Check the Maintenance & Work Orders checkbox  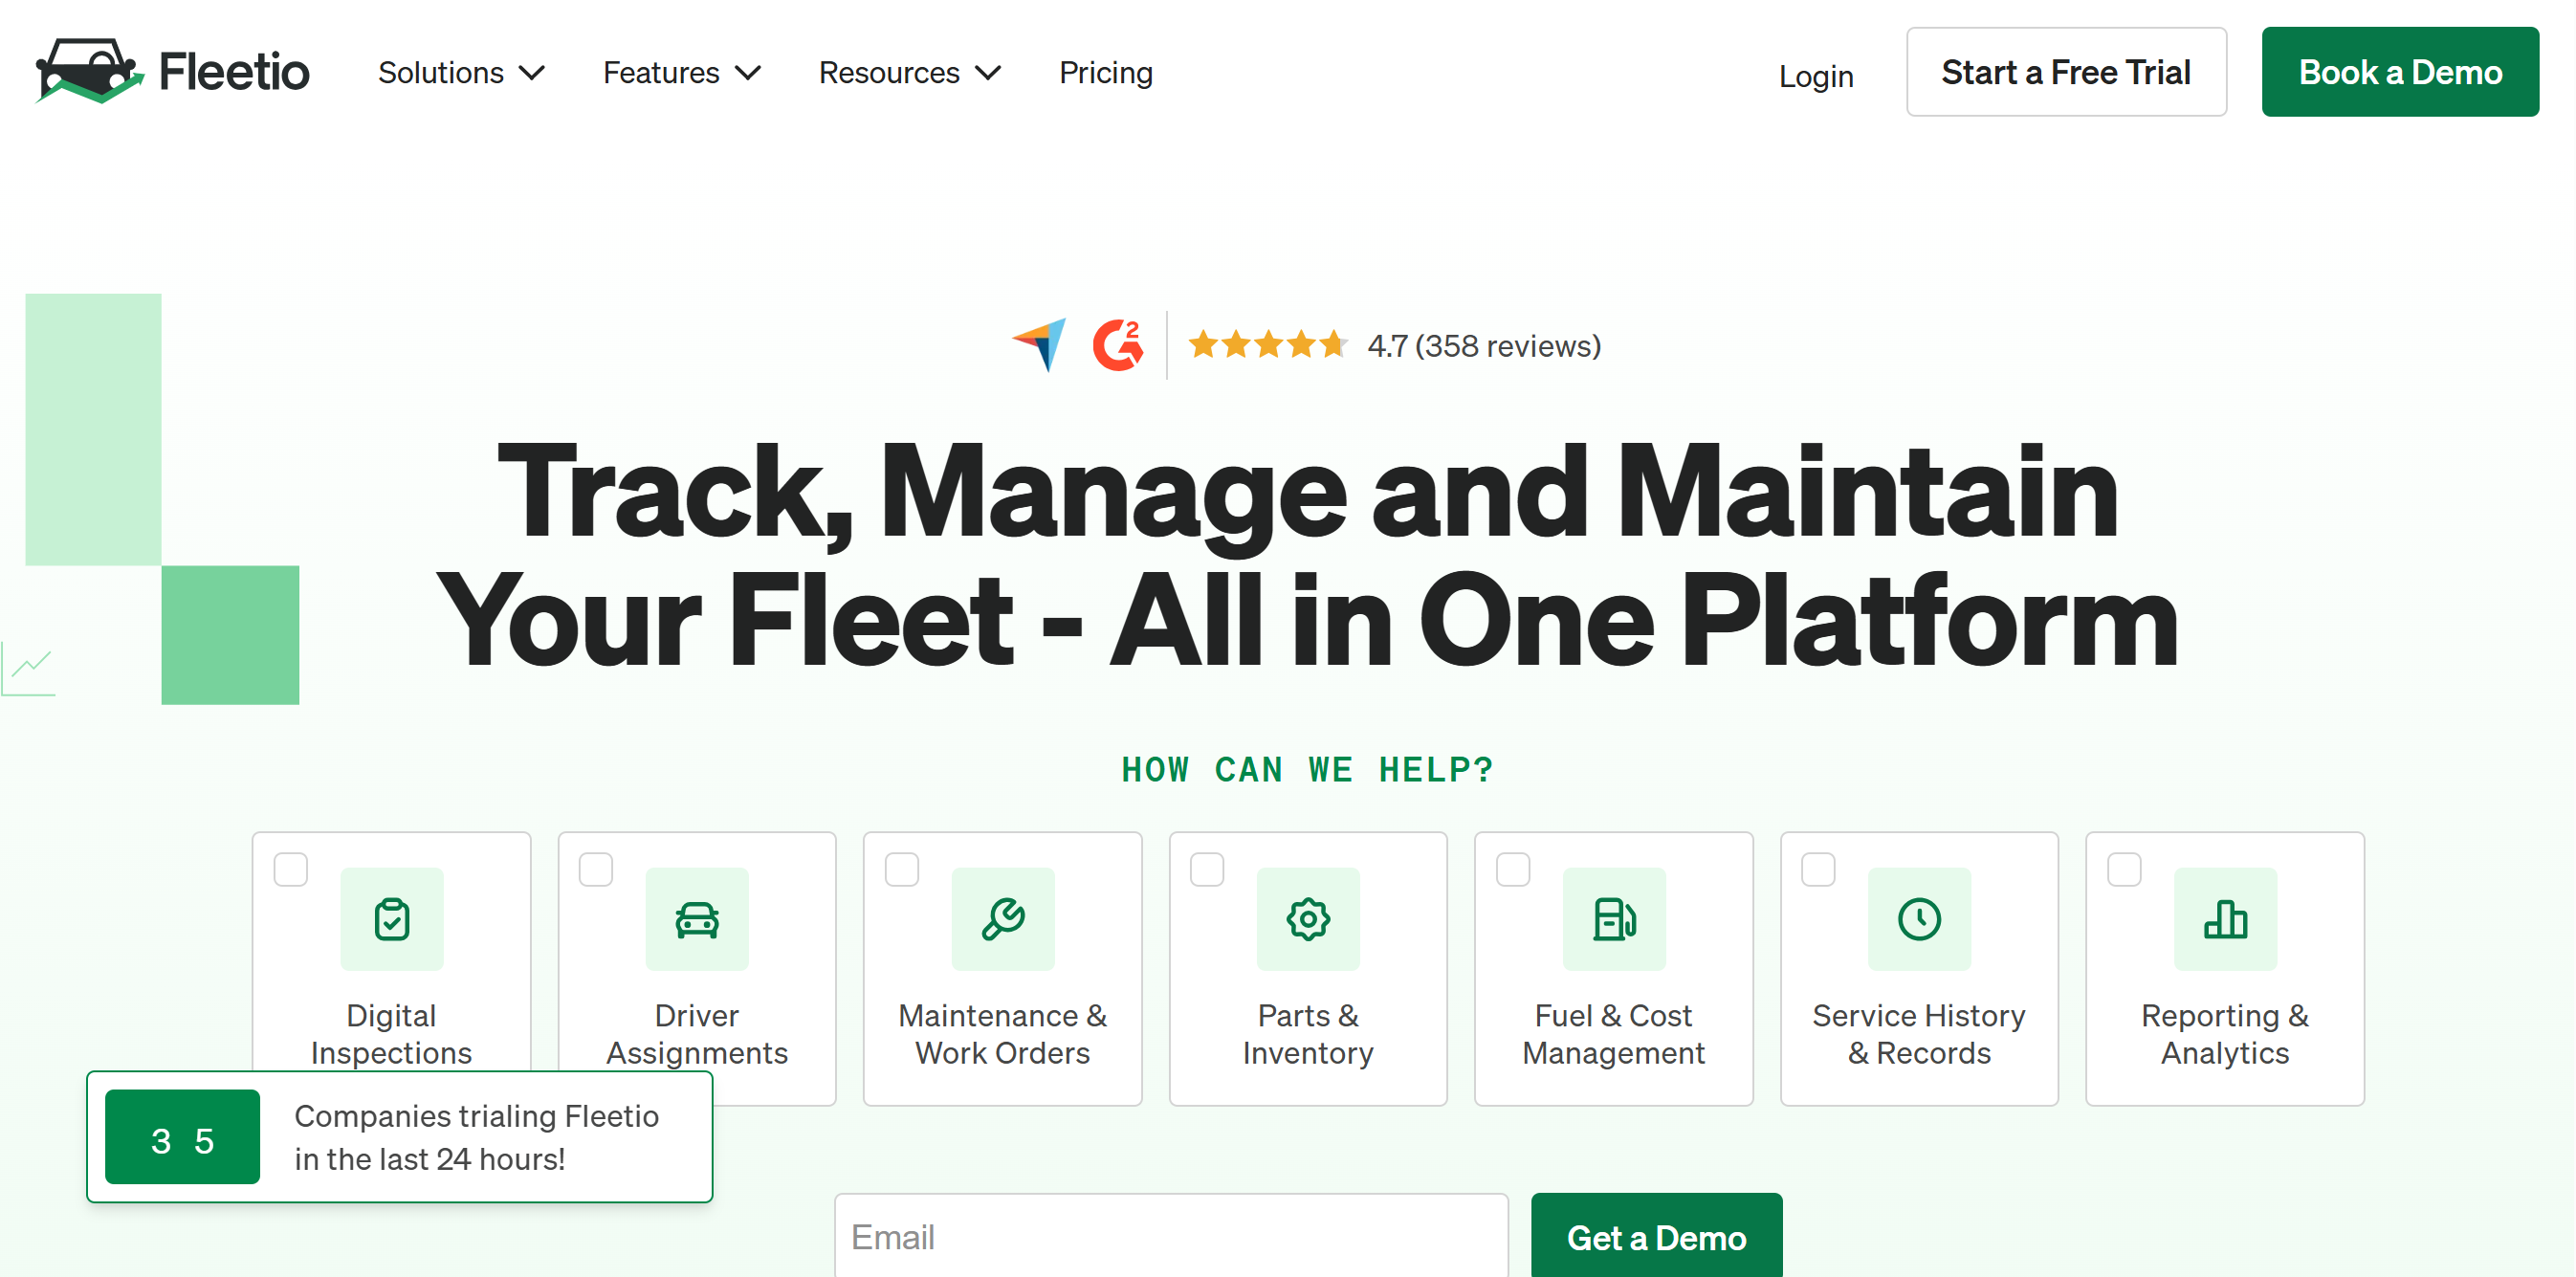[x=902, y=869]
